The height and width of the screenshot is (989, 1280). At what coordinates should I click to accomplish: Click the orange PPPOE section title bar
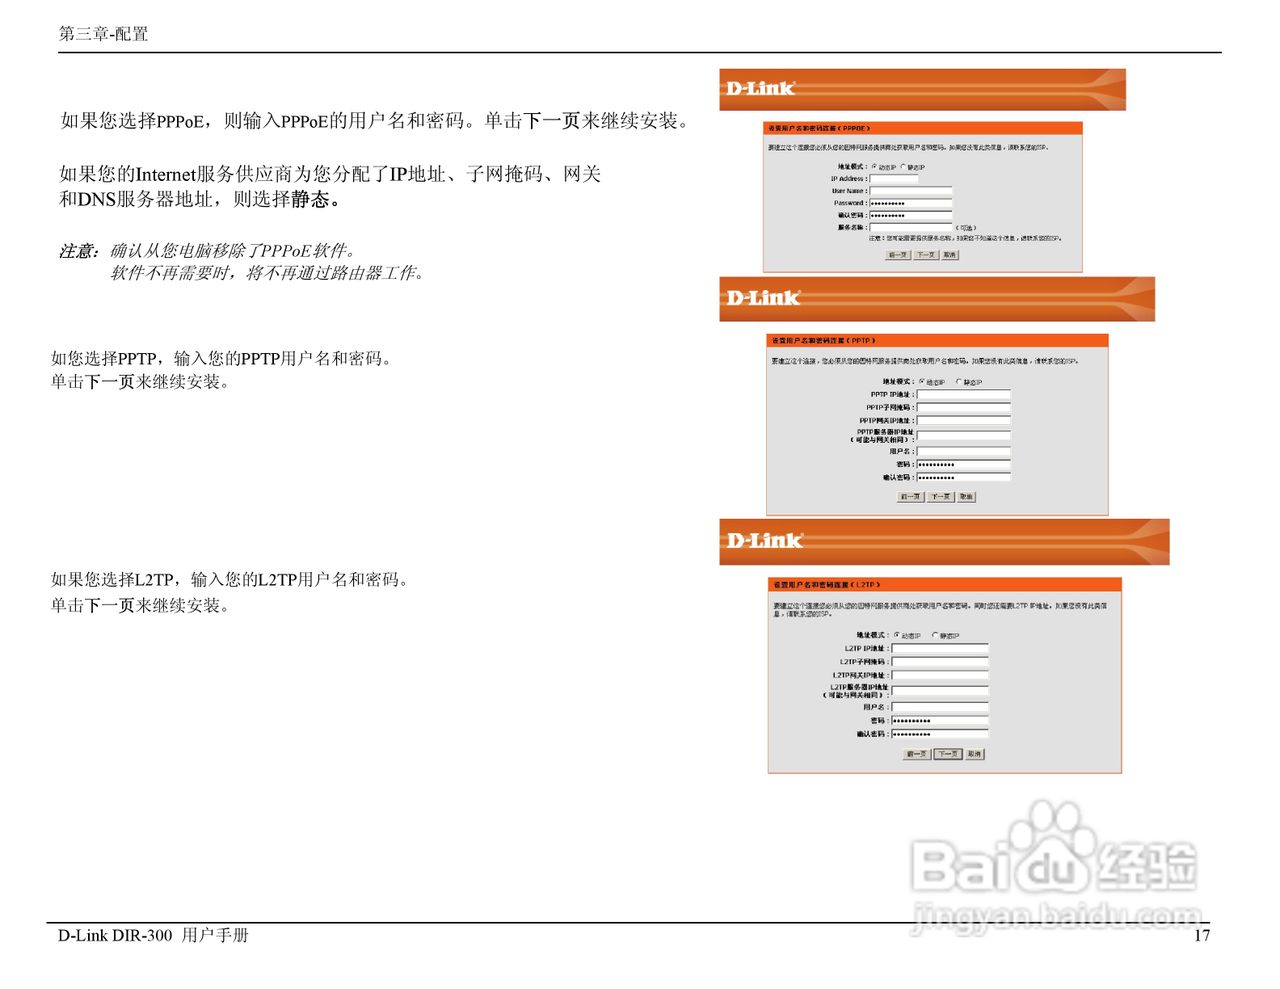pyautogui.click(x=923, y=128)
